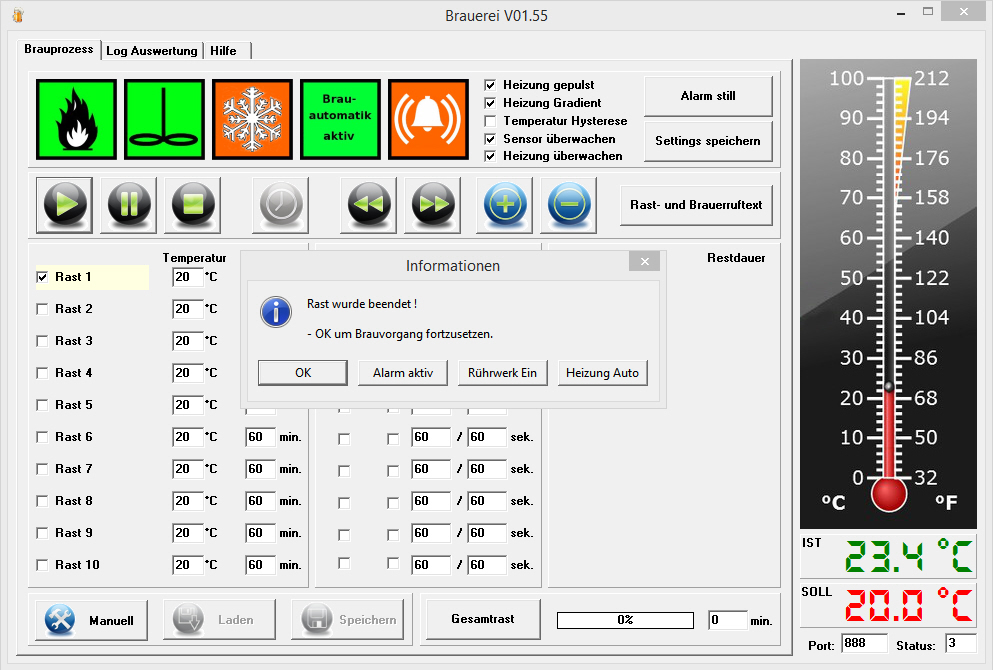Click the fast forward button

[x=433, y=205]
